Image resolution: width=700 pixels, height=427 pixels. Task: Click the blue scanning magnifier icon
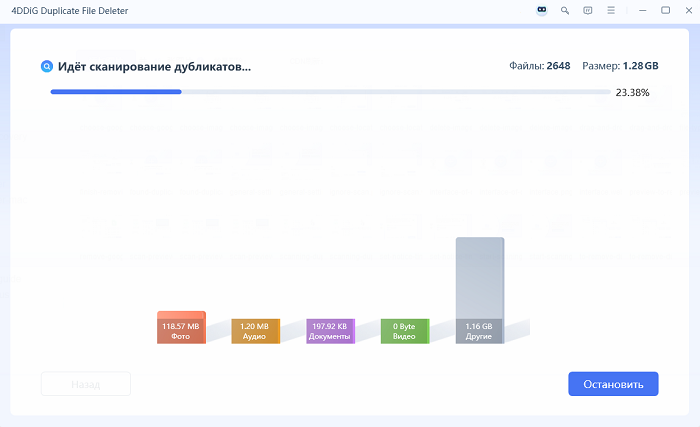pyautogui.click(x=46, y=66)
